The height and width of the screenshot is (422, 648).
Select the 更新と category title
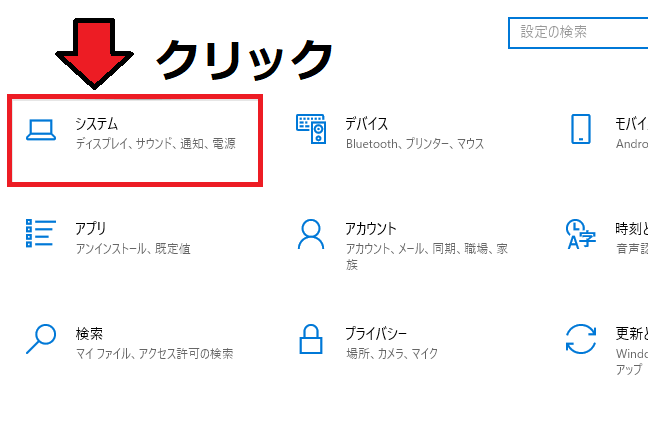[x=630, y=333]
